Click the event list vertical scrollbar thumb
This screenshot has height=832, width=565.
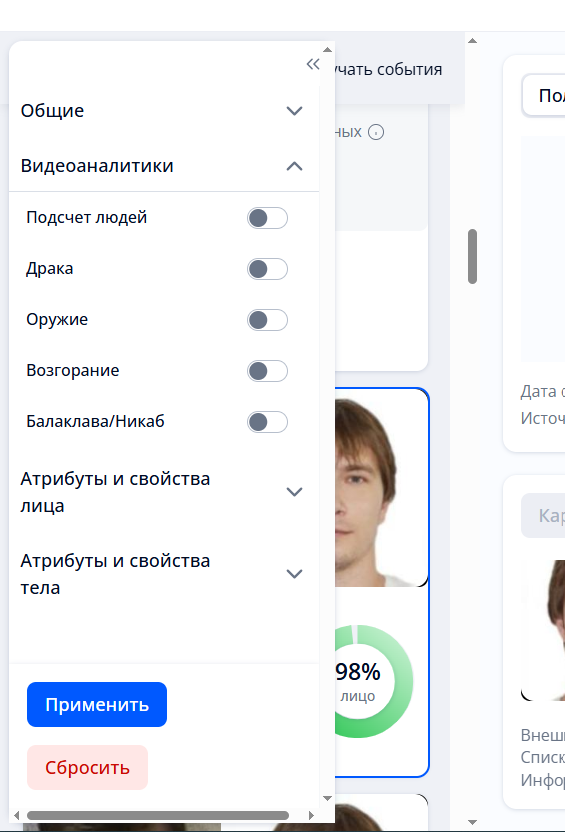[472, 257]
